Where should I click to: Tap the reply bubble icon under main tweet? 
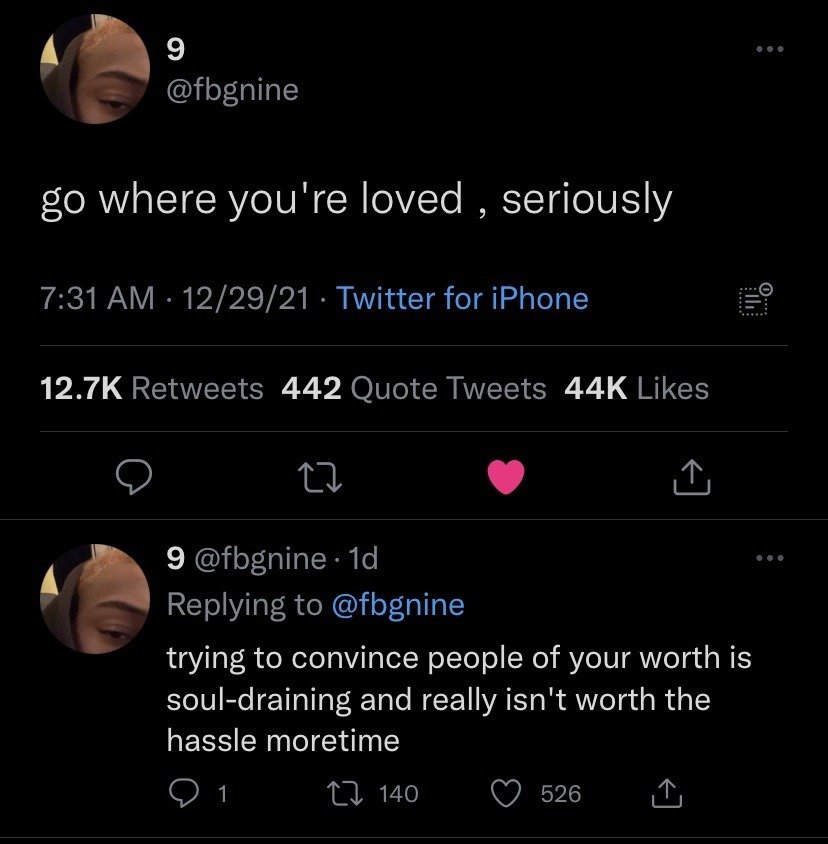(x=134, y=477)
